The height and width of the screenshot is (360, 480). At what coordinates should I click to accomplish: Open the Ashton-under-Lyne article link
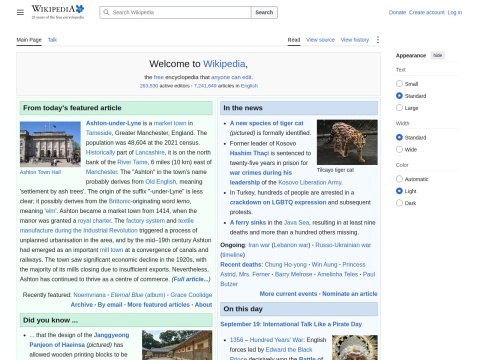[113, 123]
